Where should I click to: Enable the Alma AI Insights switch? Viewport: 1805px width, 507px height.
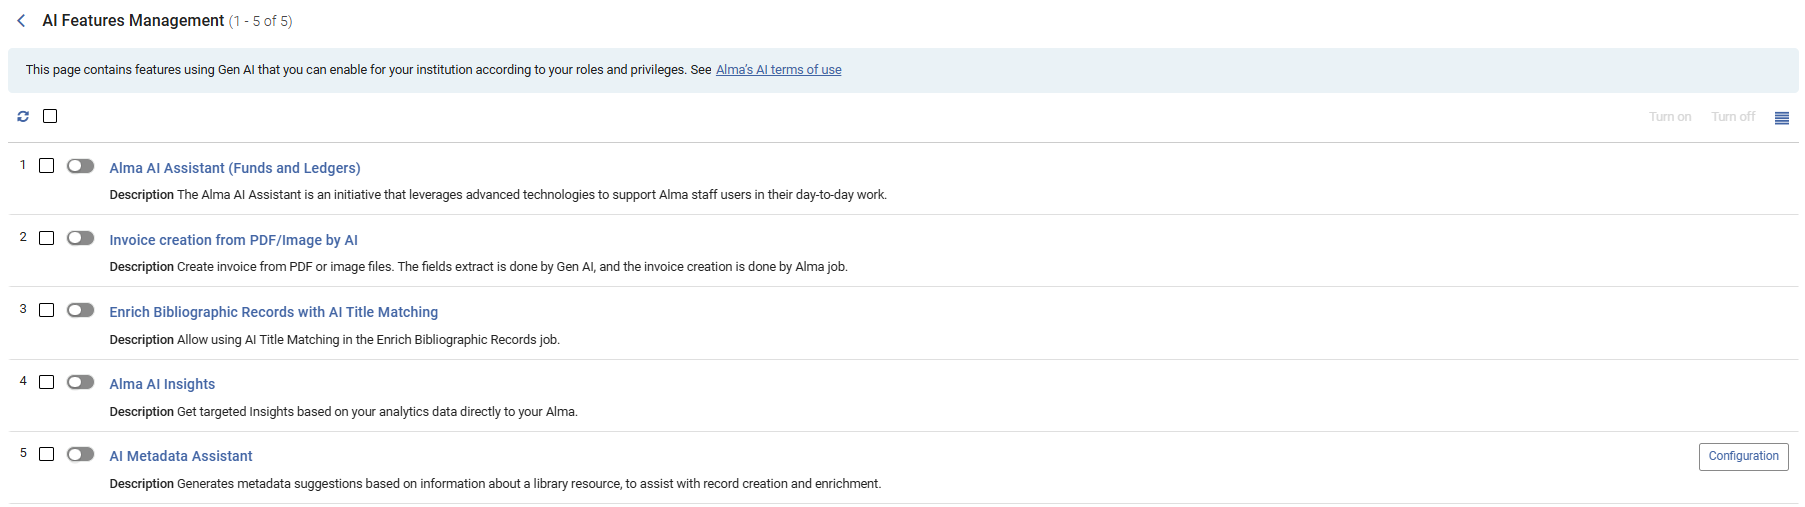(x=81, y=382)
